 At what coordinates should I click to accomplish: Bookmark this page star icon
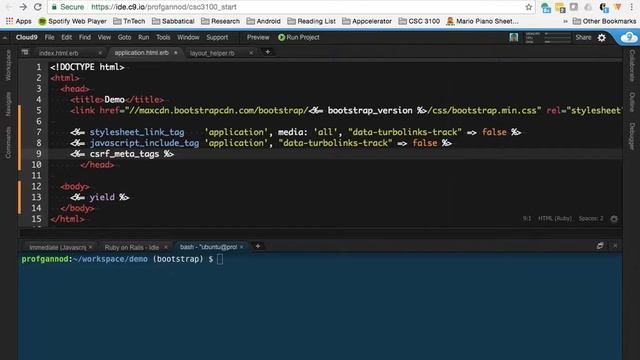529,7
